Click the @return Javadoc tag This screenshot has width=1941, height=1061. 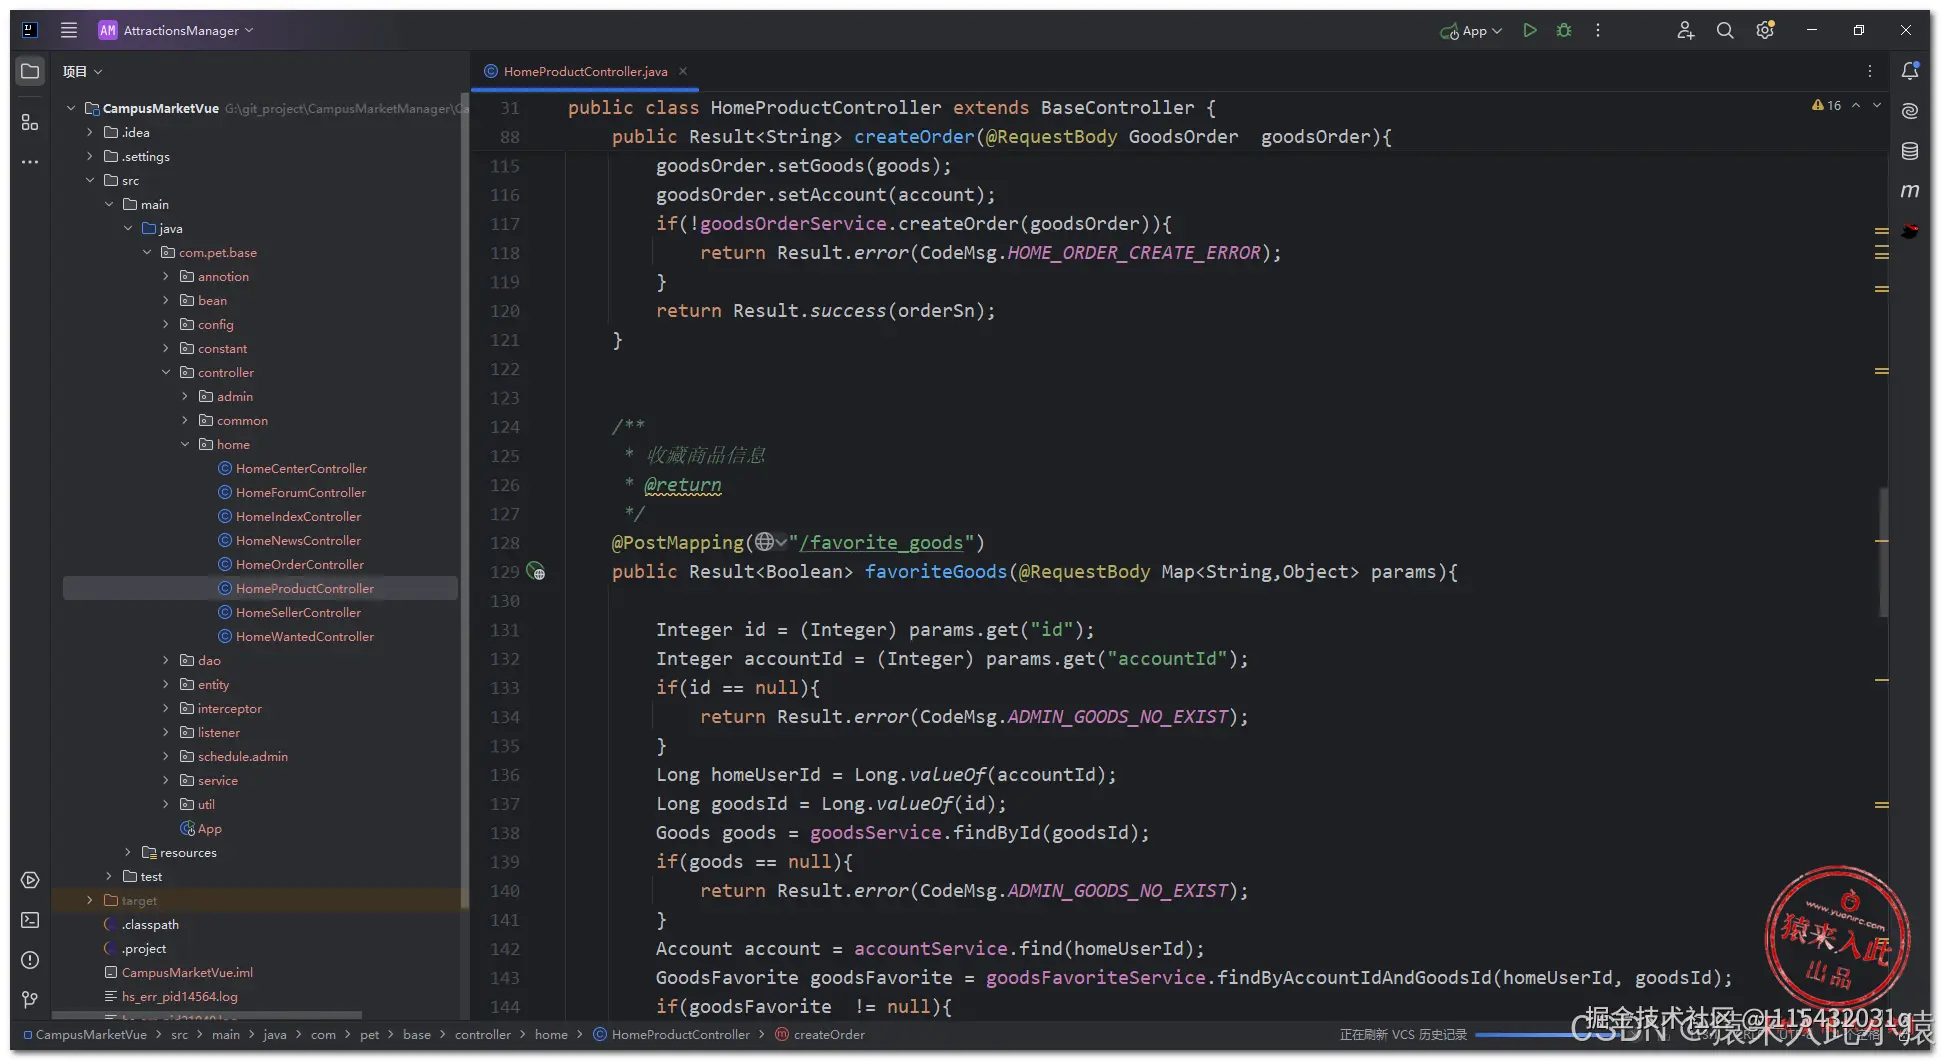[683, 485]
